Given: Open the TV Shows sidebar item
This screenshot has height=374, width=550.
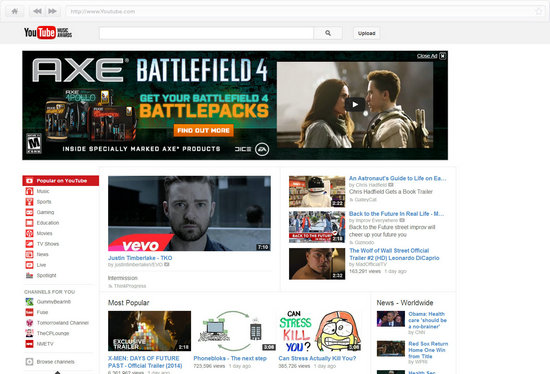Looking at the screenshot, I should coord(48,244).
